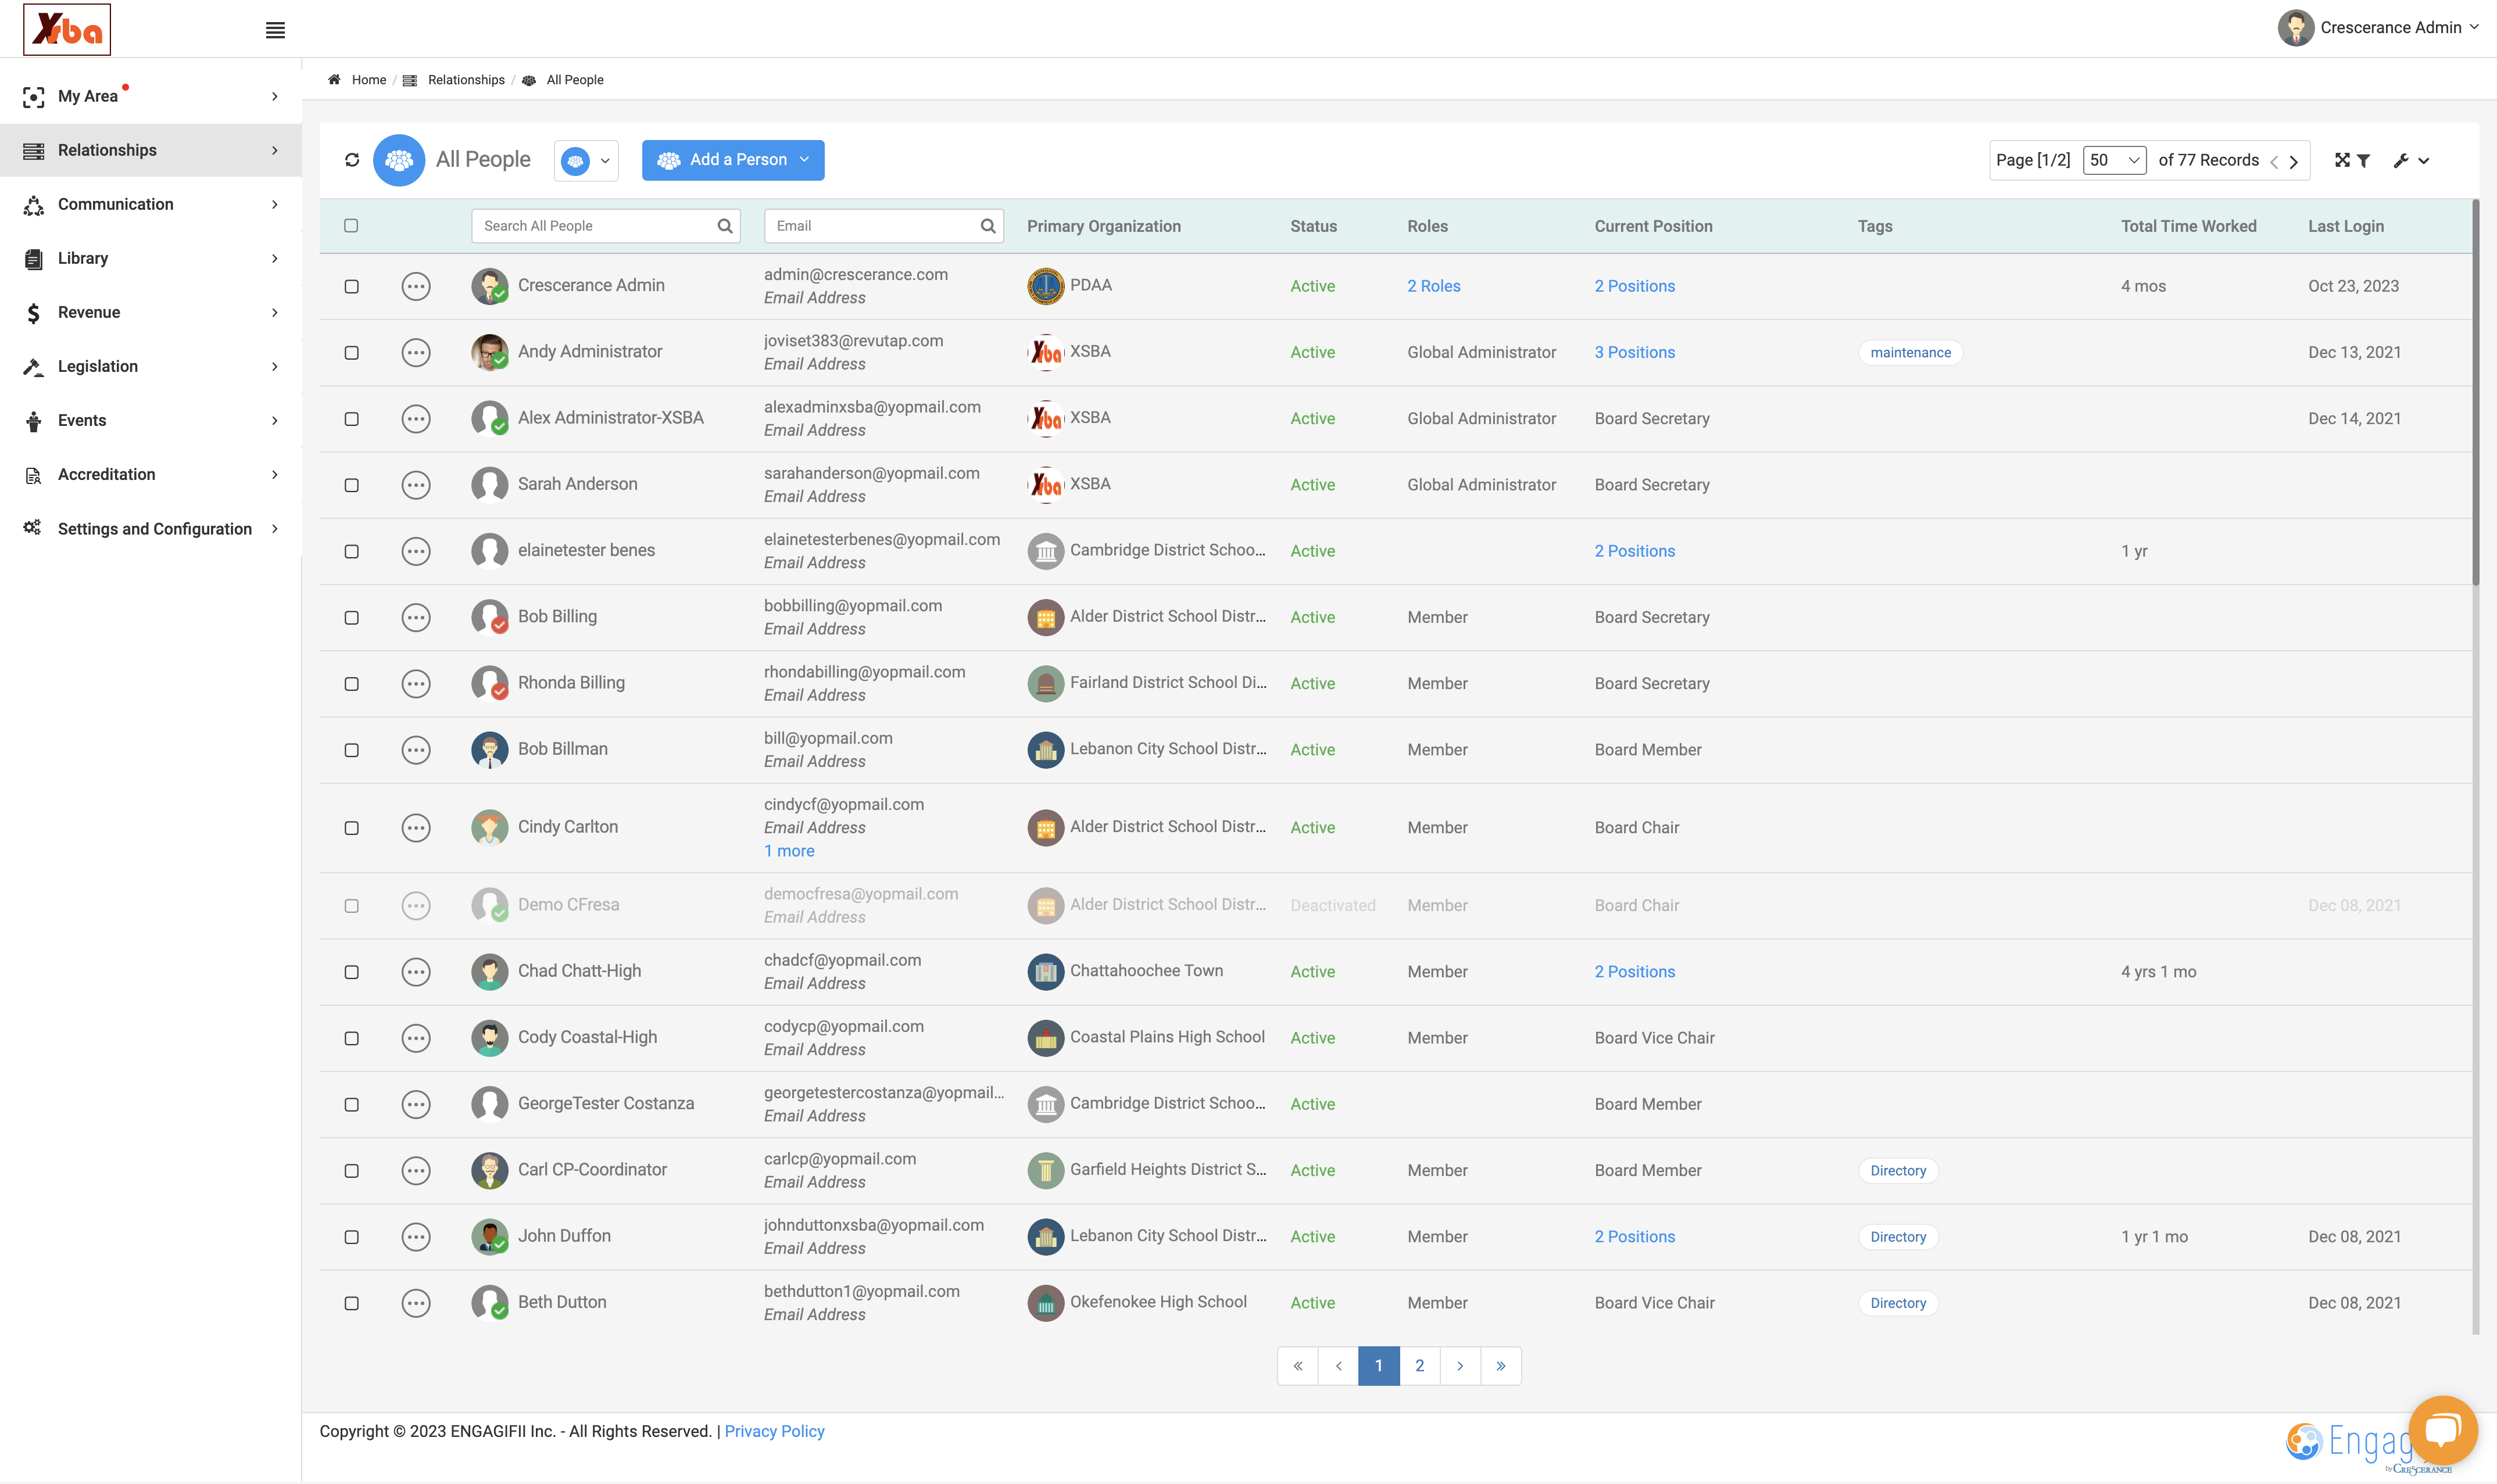Click the refresh icon beside All People
Viewport: 2497px width, 1484px height.
352,160
